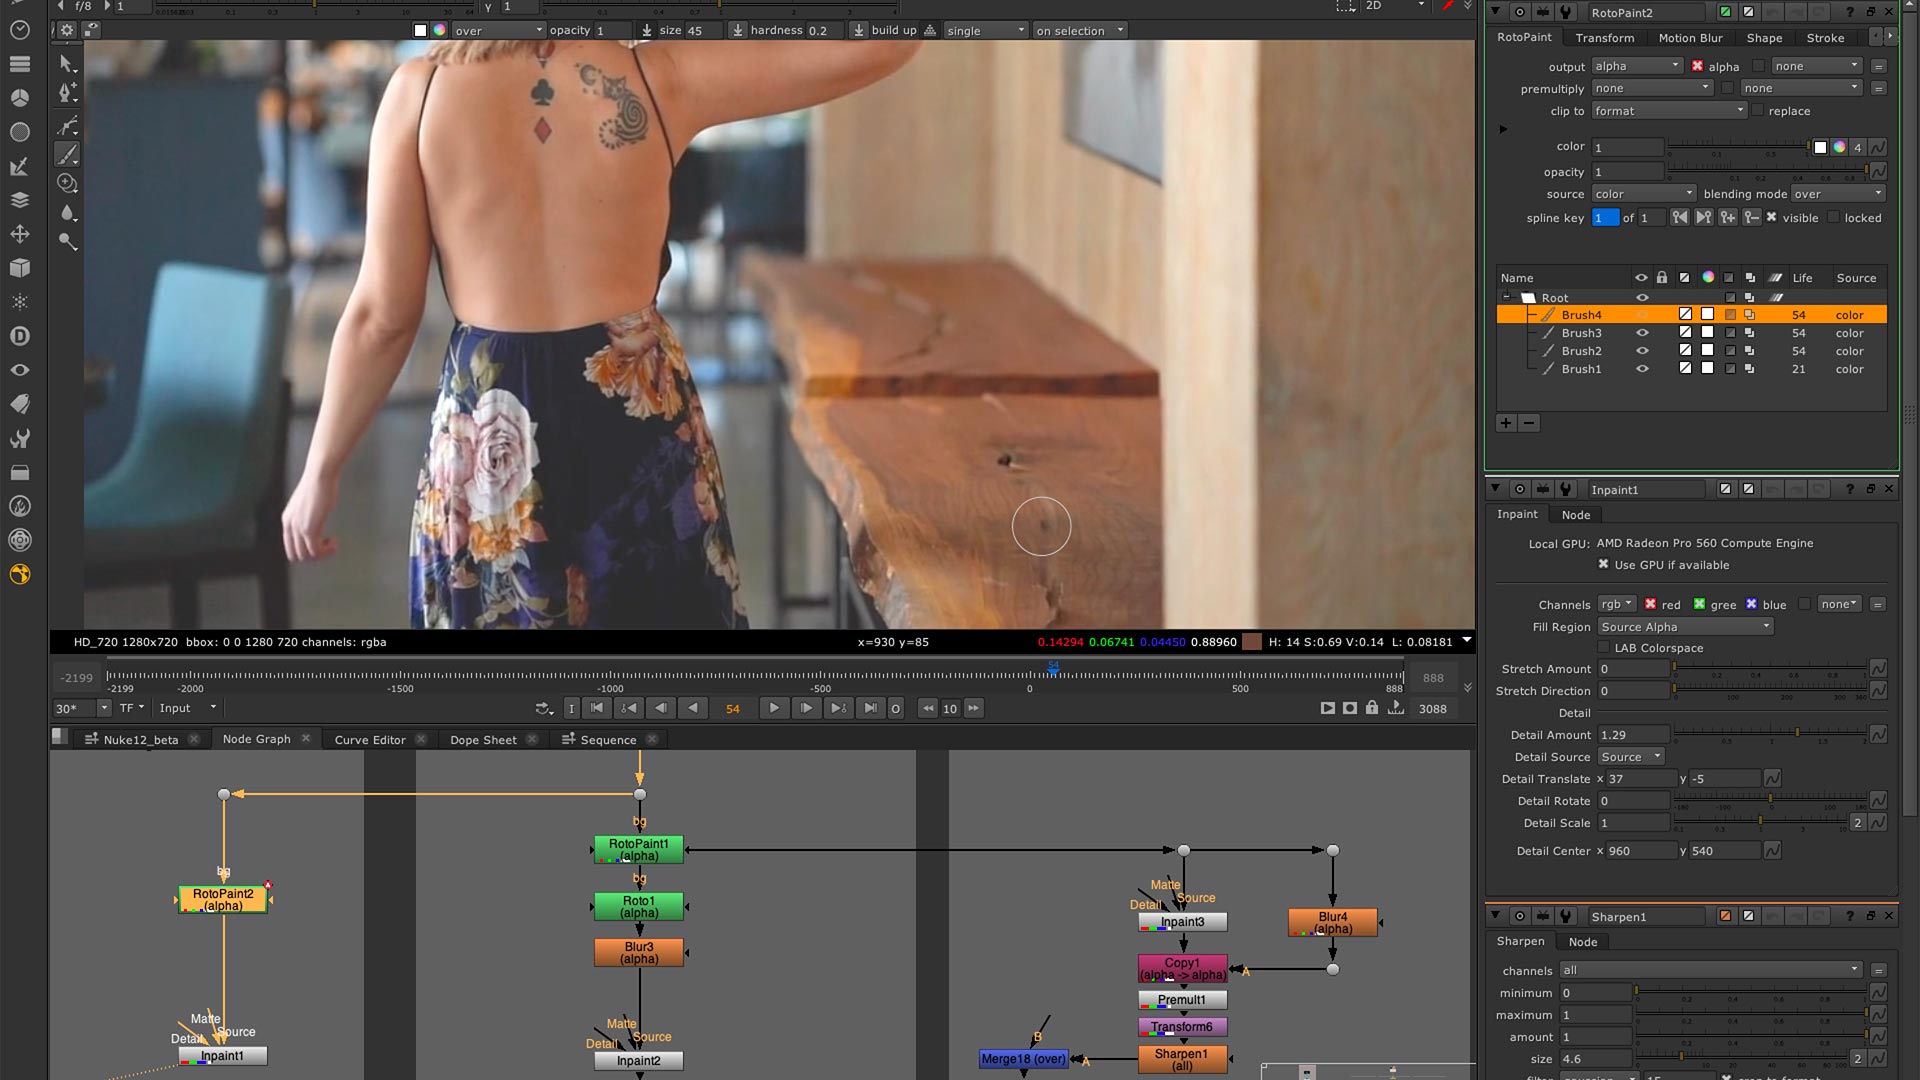The width and height of the screenshot is (1920, 1080).
Task: Open the Motion Blur tab in RotoPaint2
Action: tap(1689, 38)
